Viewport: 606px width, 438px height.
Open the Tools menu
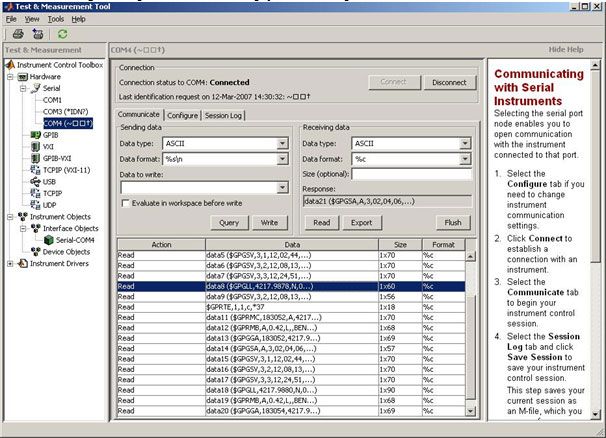(55, 18)
